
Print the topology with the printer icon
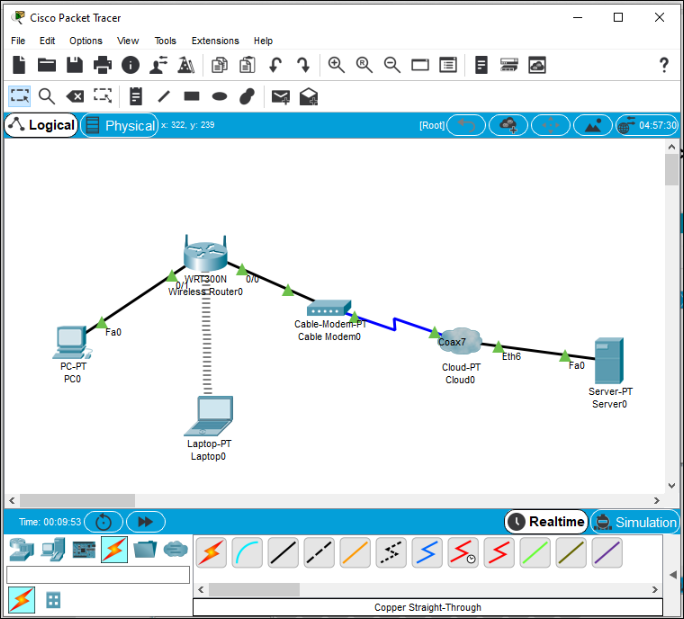point(103,65)
